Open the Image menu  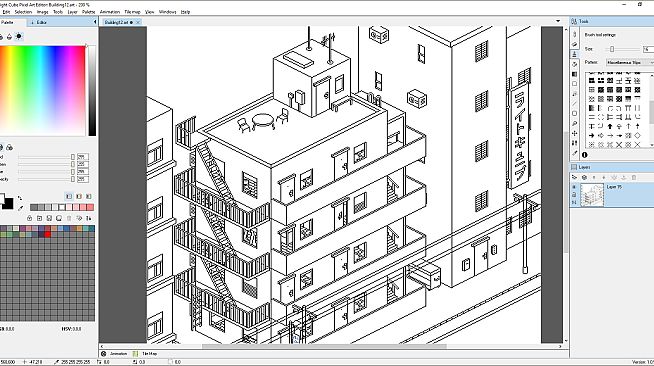pos(43,12)
